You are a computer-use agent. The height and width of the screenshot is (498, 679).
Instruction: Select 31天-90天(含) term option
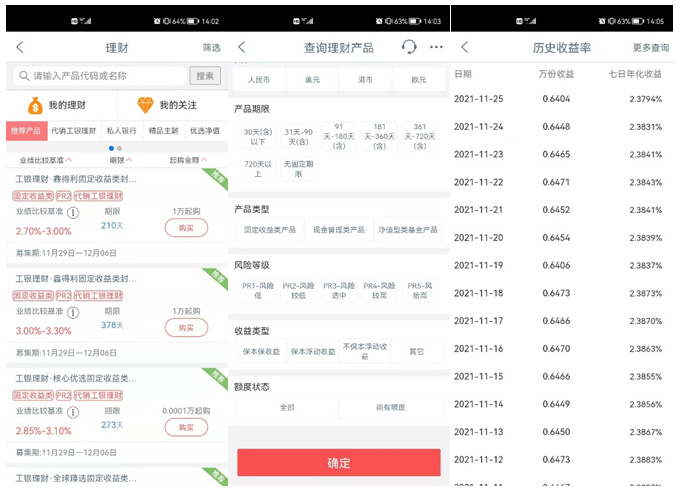click(x=298, y=136)
